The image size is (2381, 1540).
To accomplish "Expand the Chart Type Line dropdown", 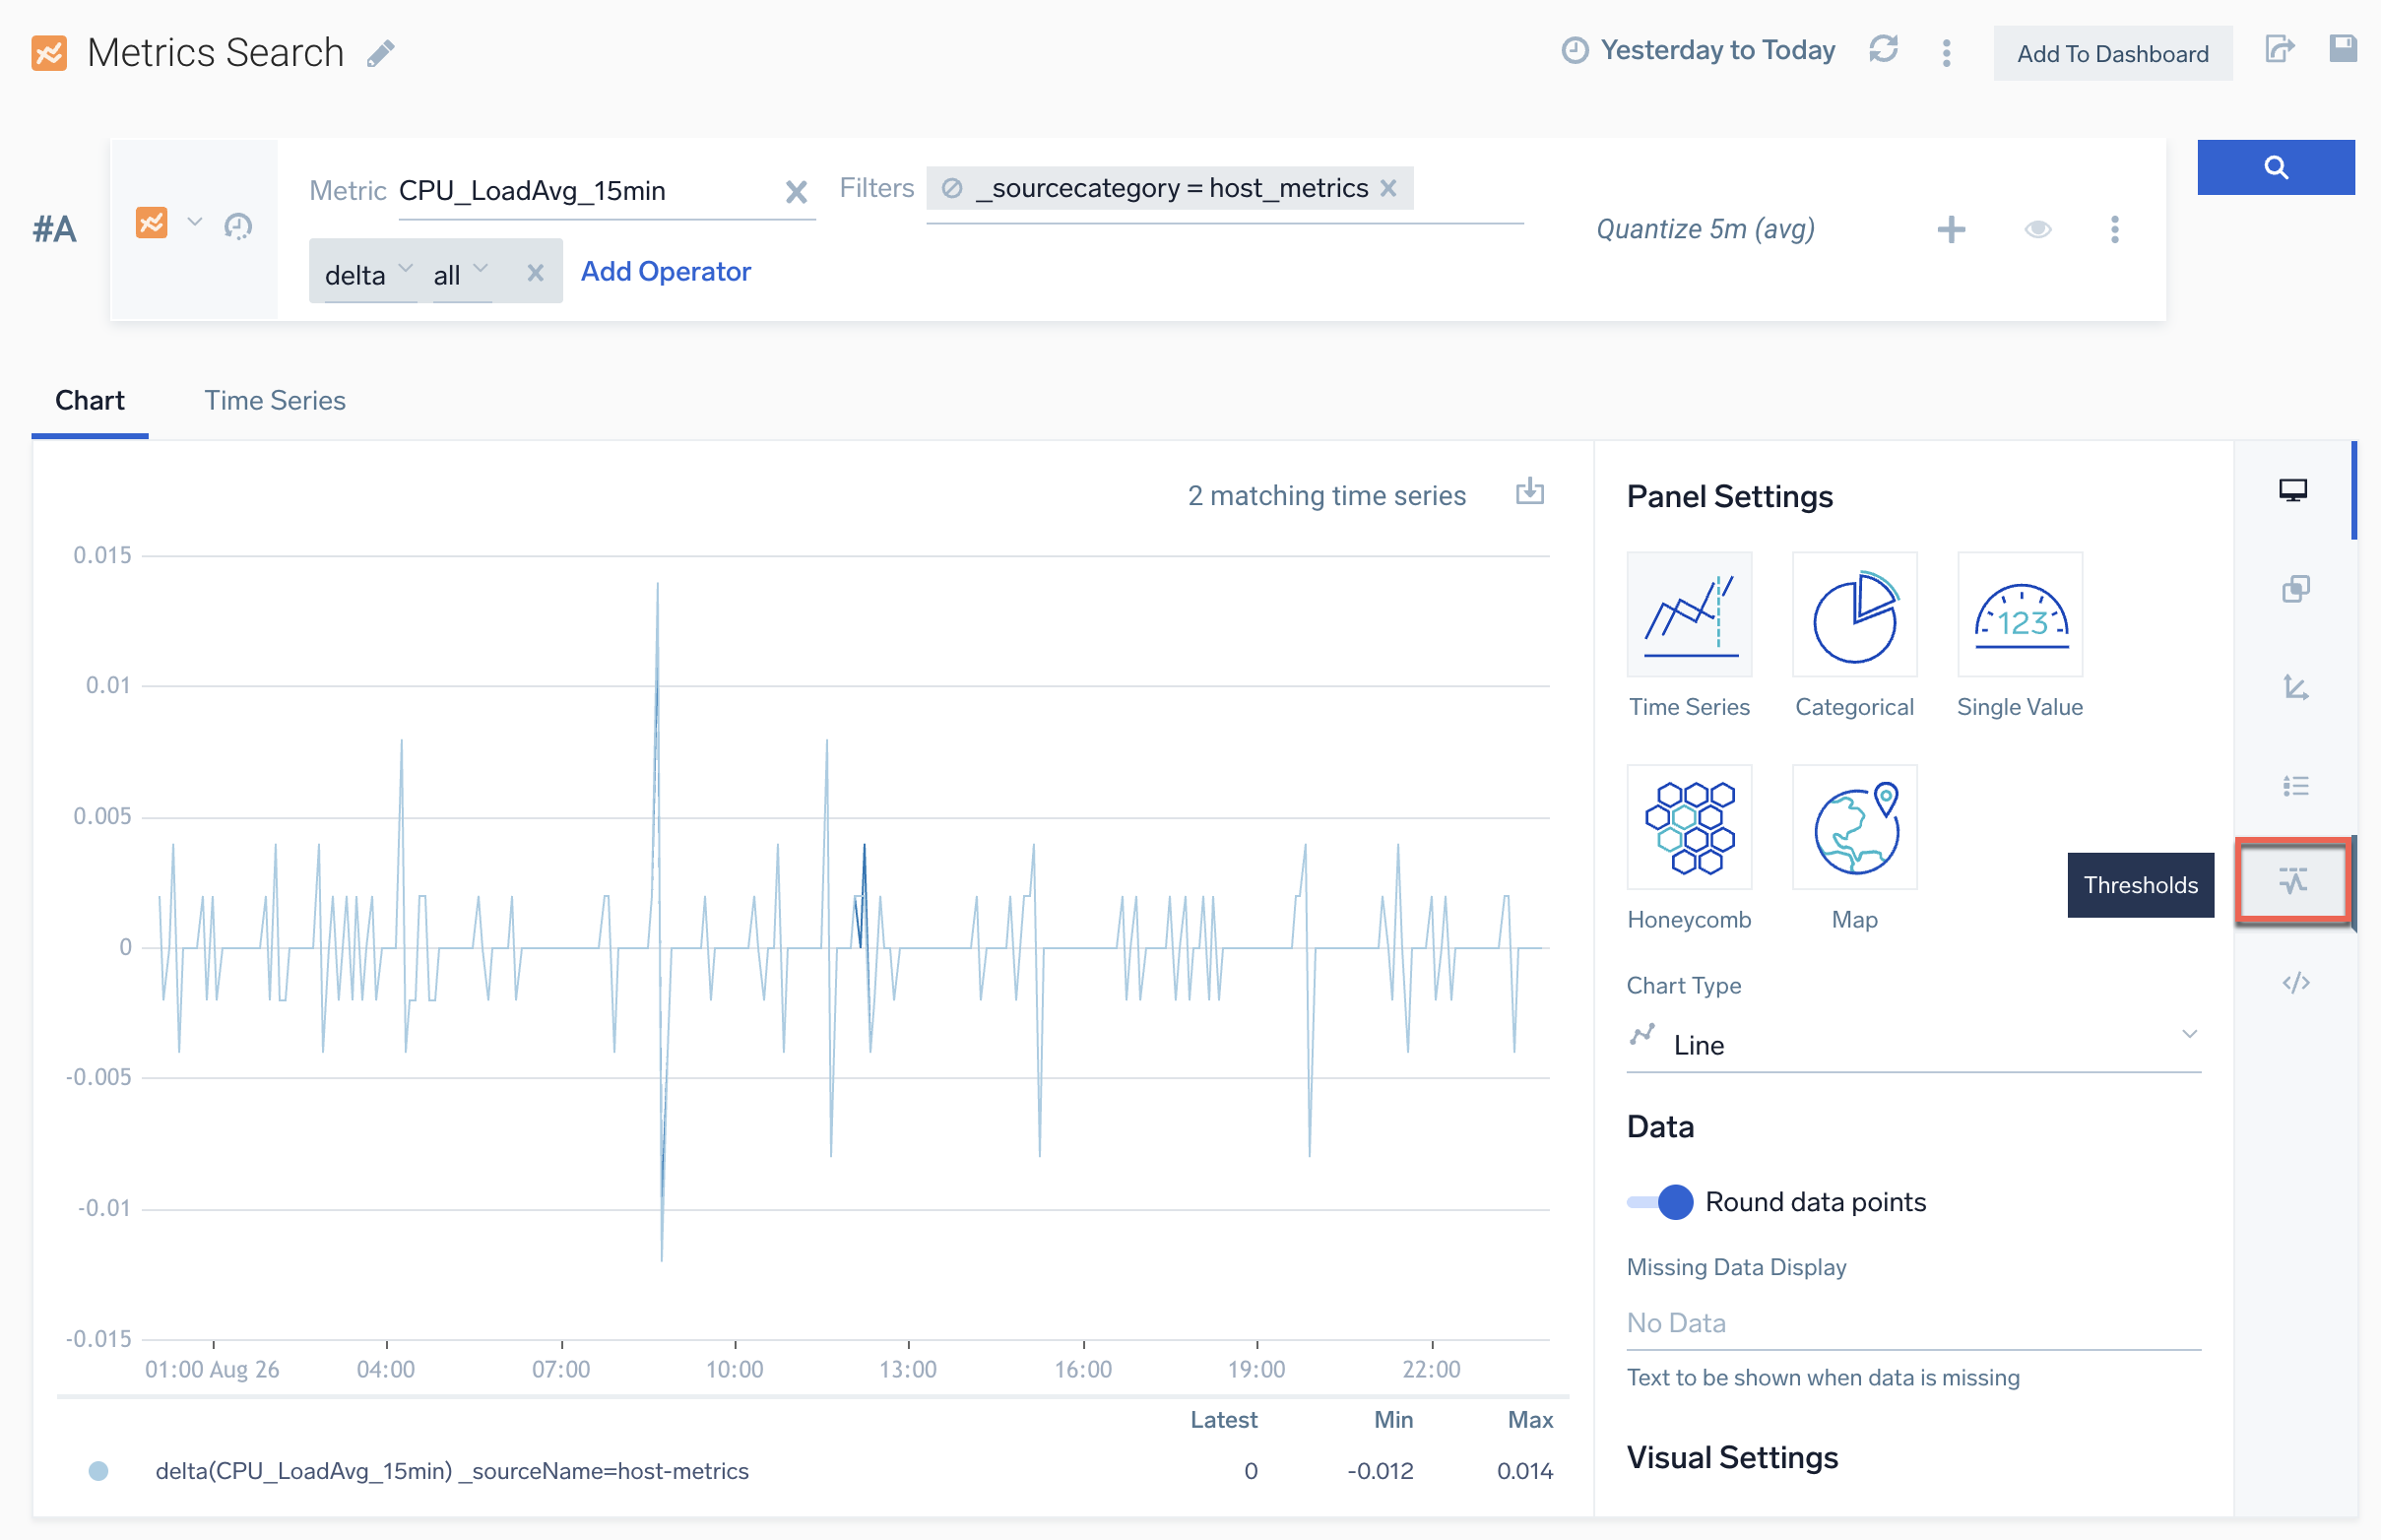I will [1912, 1044].
